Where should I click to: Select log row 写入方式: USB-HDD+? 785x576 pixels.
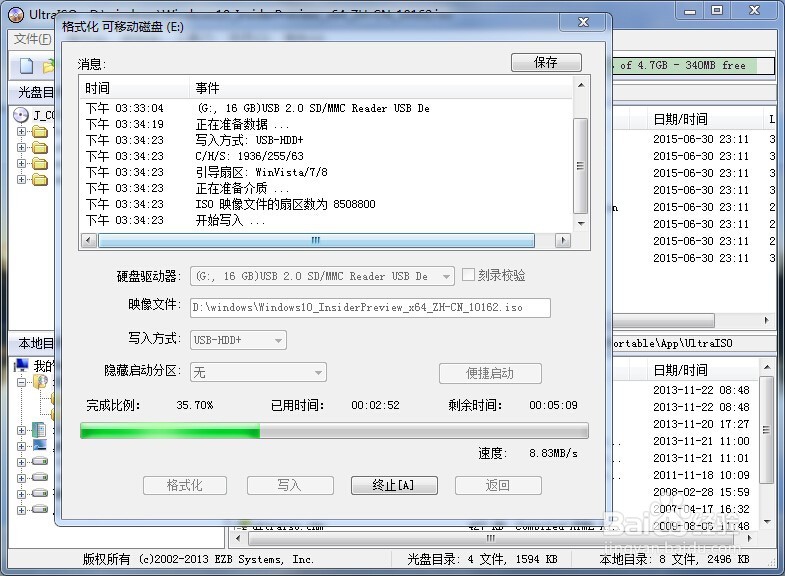click(326, 140)
